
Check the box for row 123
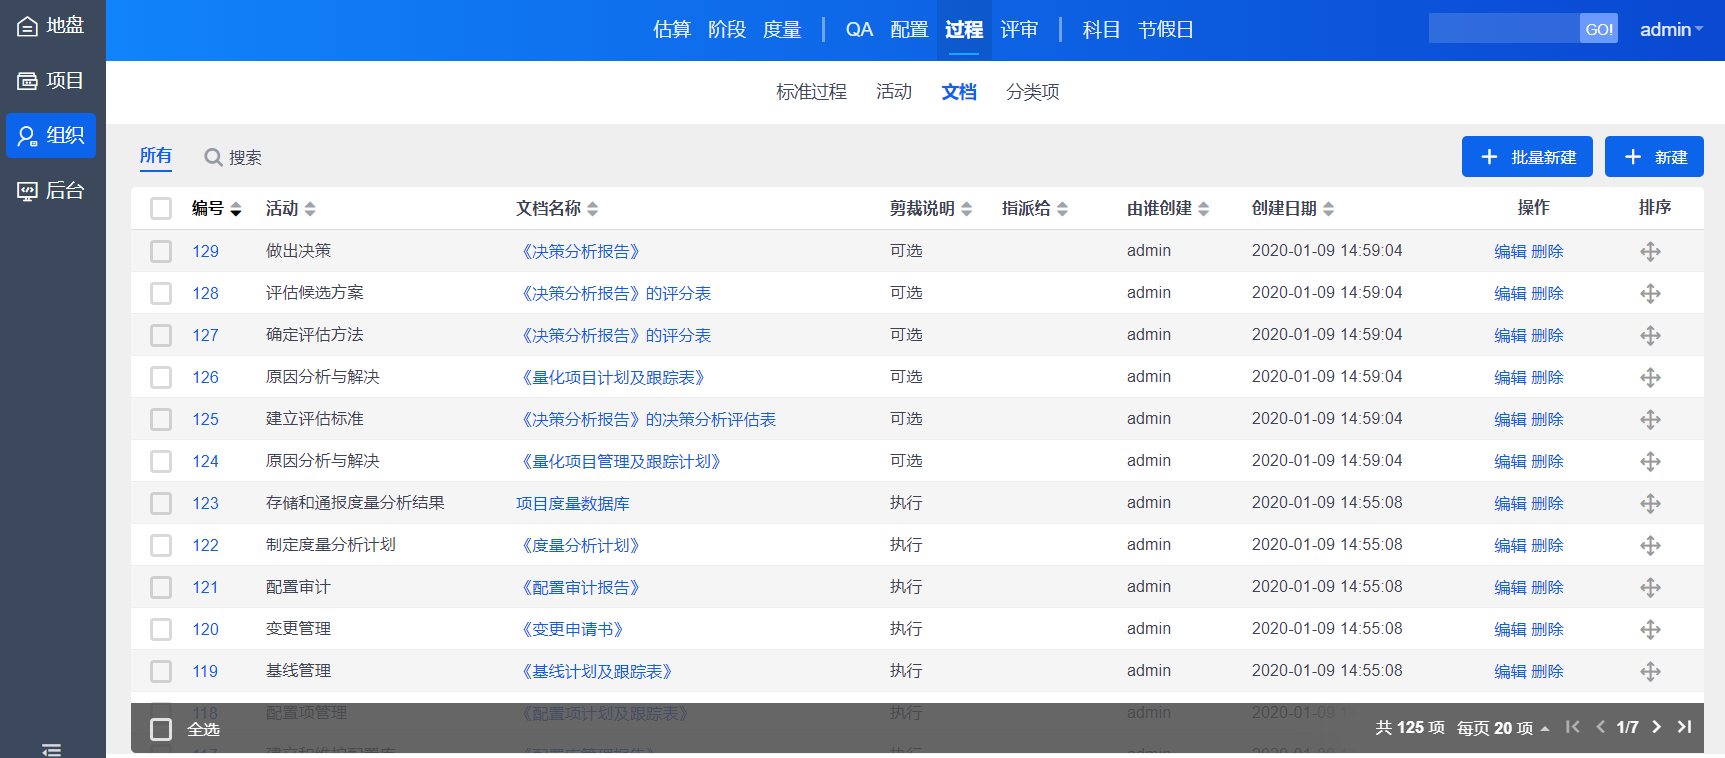161,503
